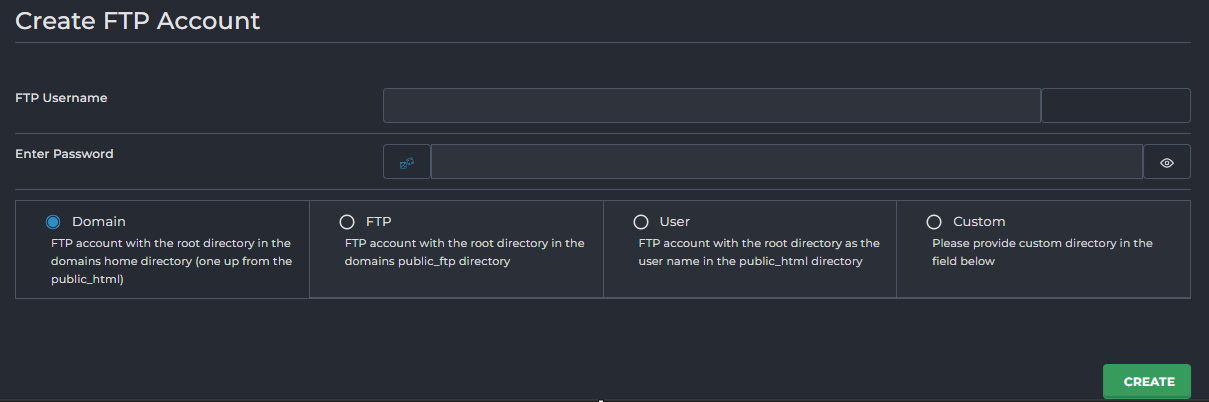1209x402 pixels.
Task: Click the public_ftp directory description text
Action: pyautogui.click(x=464, y=252)
